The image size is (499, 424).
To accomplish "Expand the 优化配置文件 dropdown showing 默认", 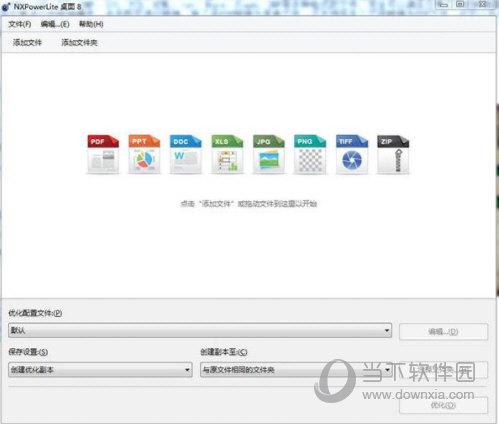I will coord(200,330).
